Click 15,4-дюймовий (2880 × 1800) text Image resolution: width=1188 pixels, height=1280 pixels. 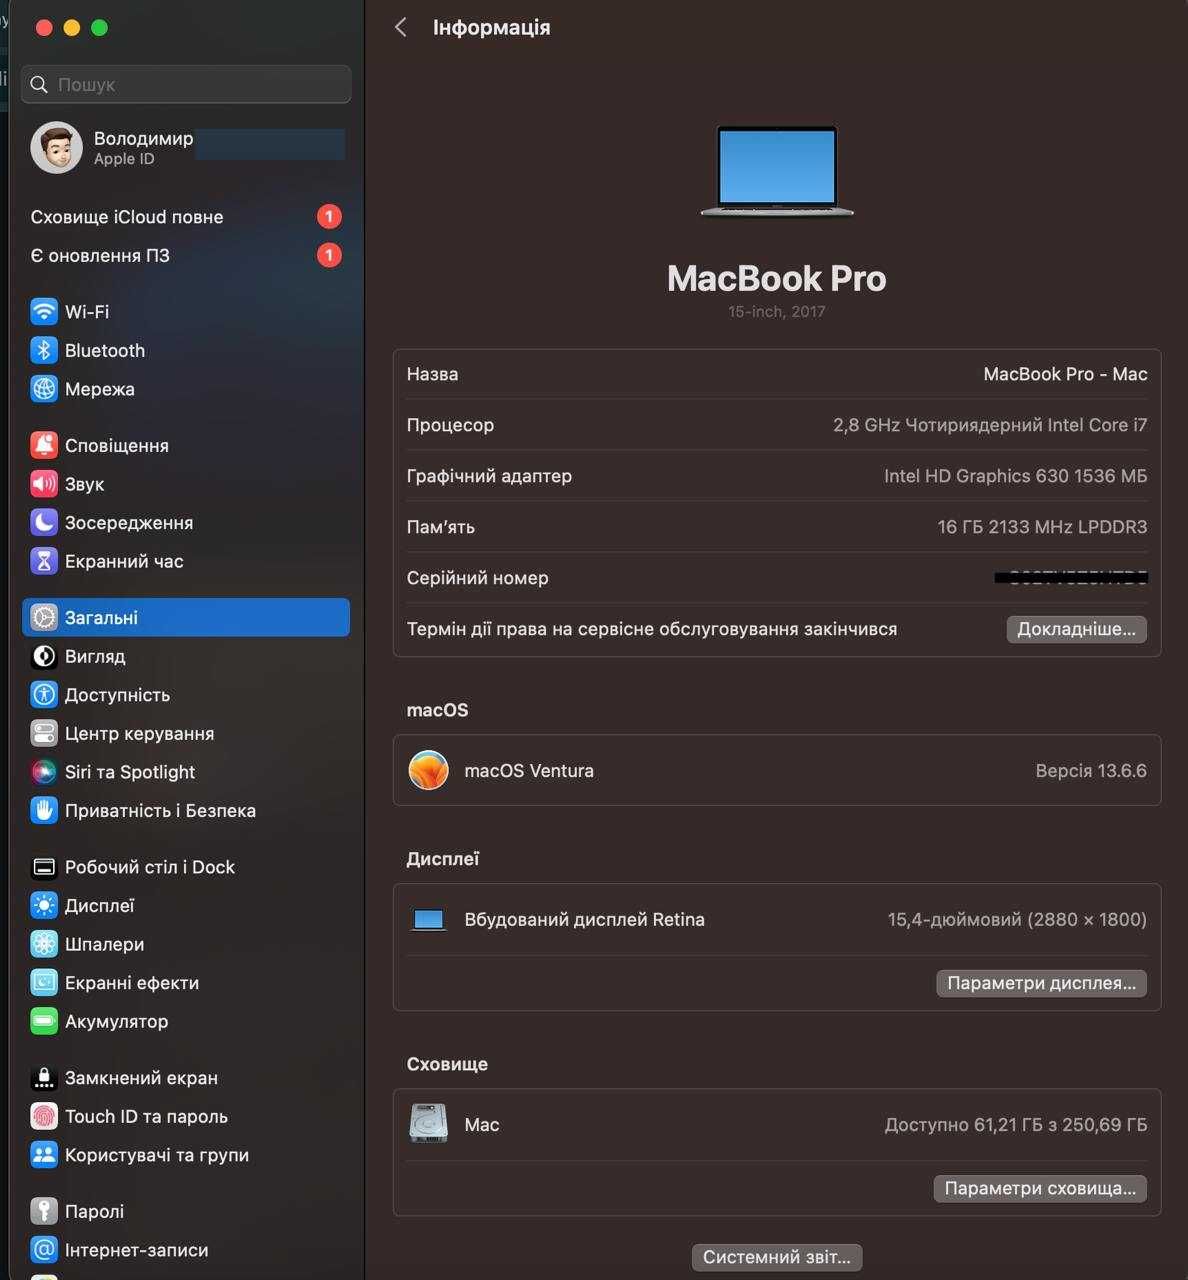click(1017, 920)
